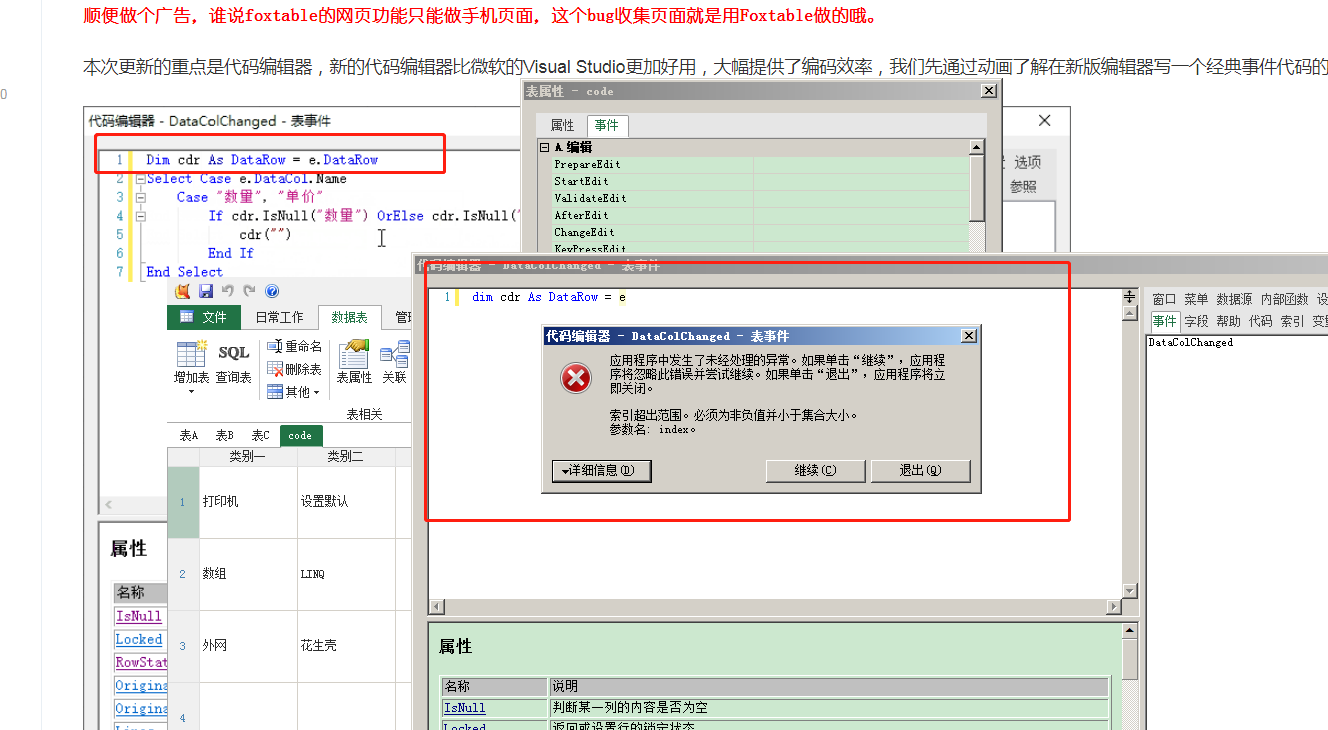Click DataColChanged entry in right event list
The height and width of the screenshot is (730, 1328).
pos(1190,342)
